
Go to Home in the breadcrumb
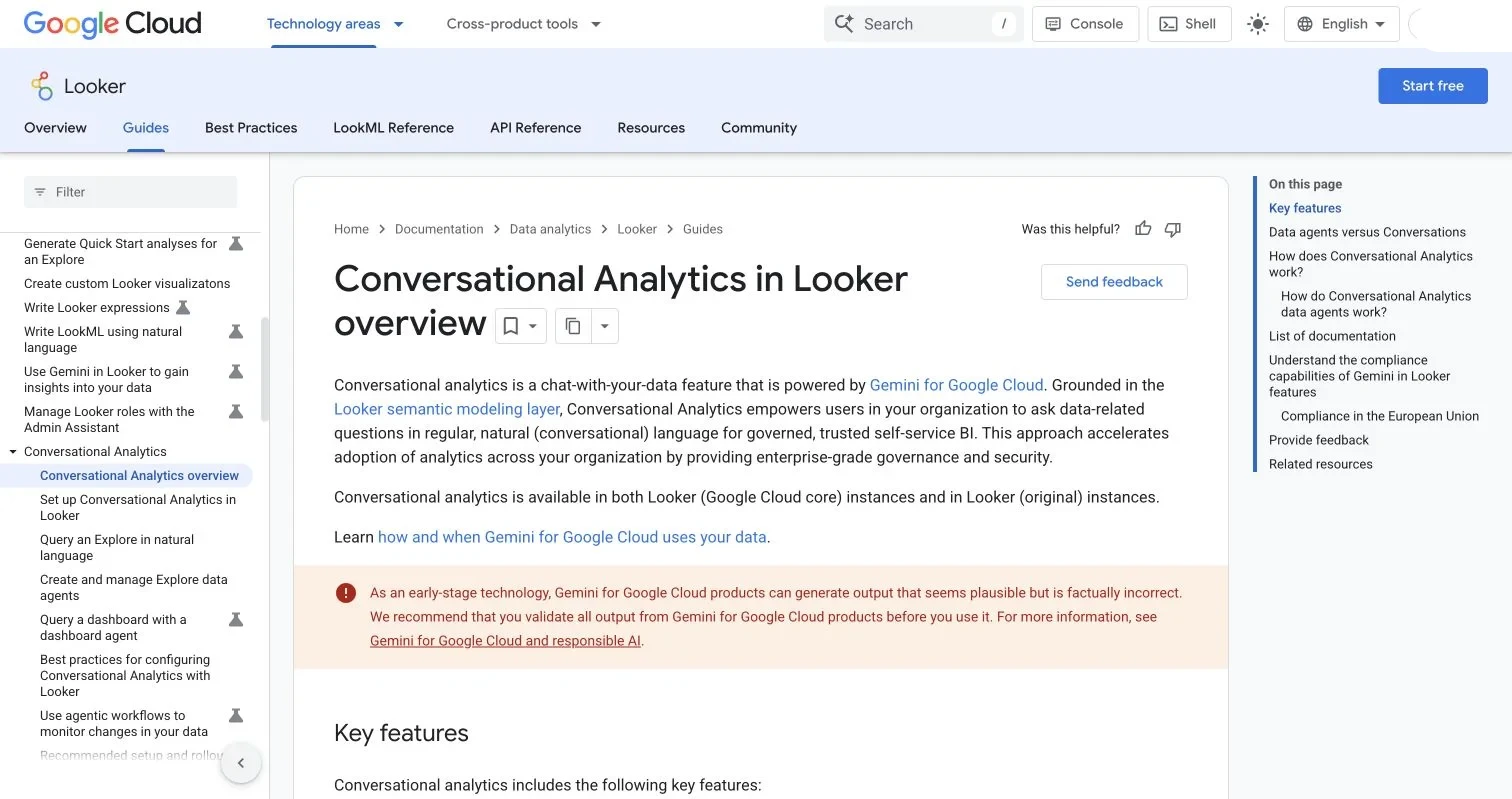tap(351, 229)
